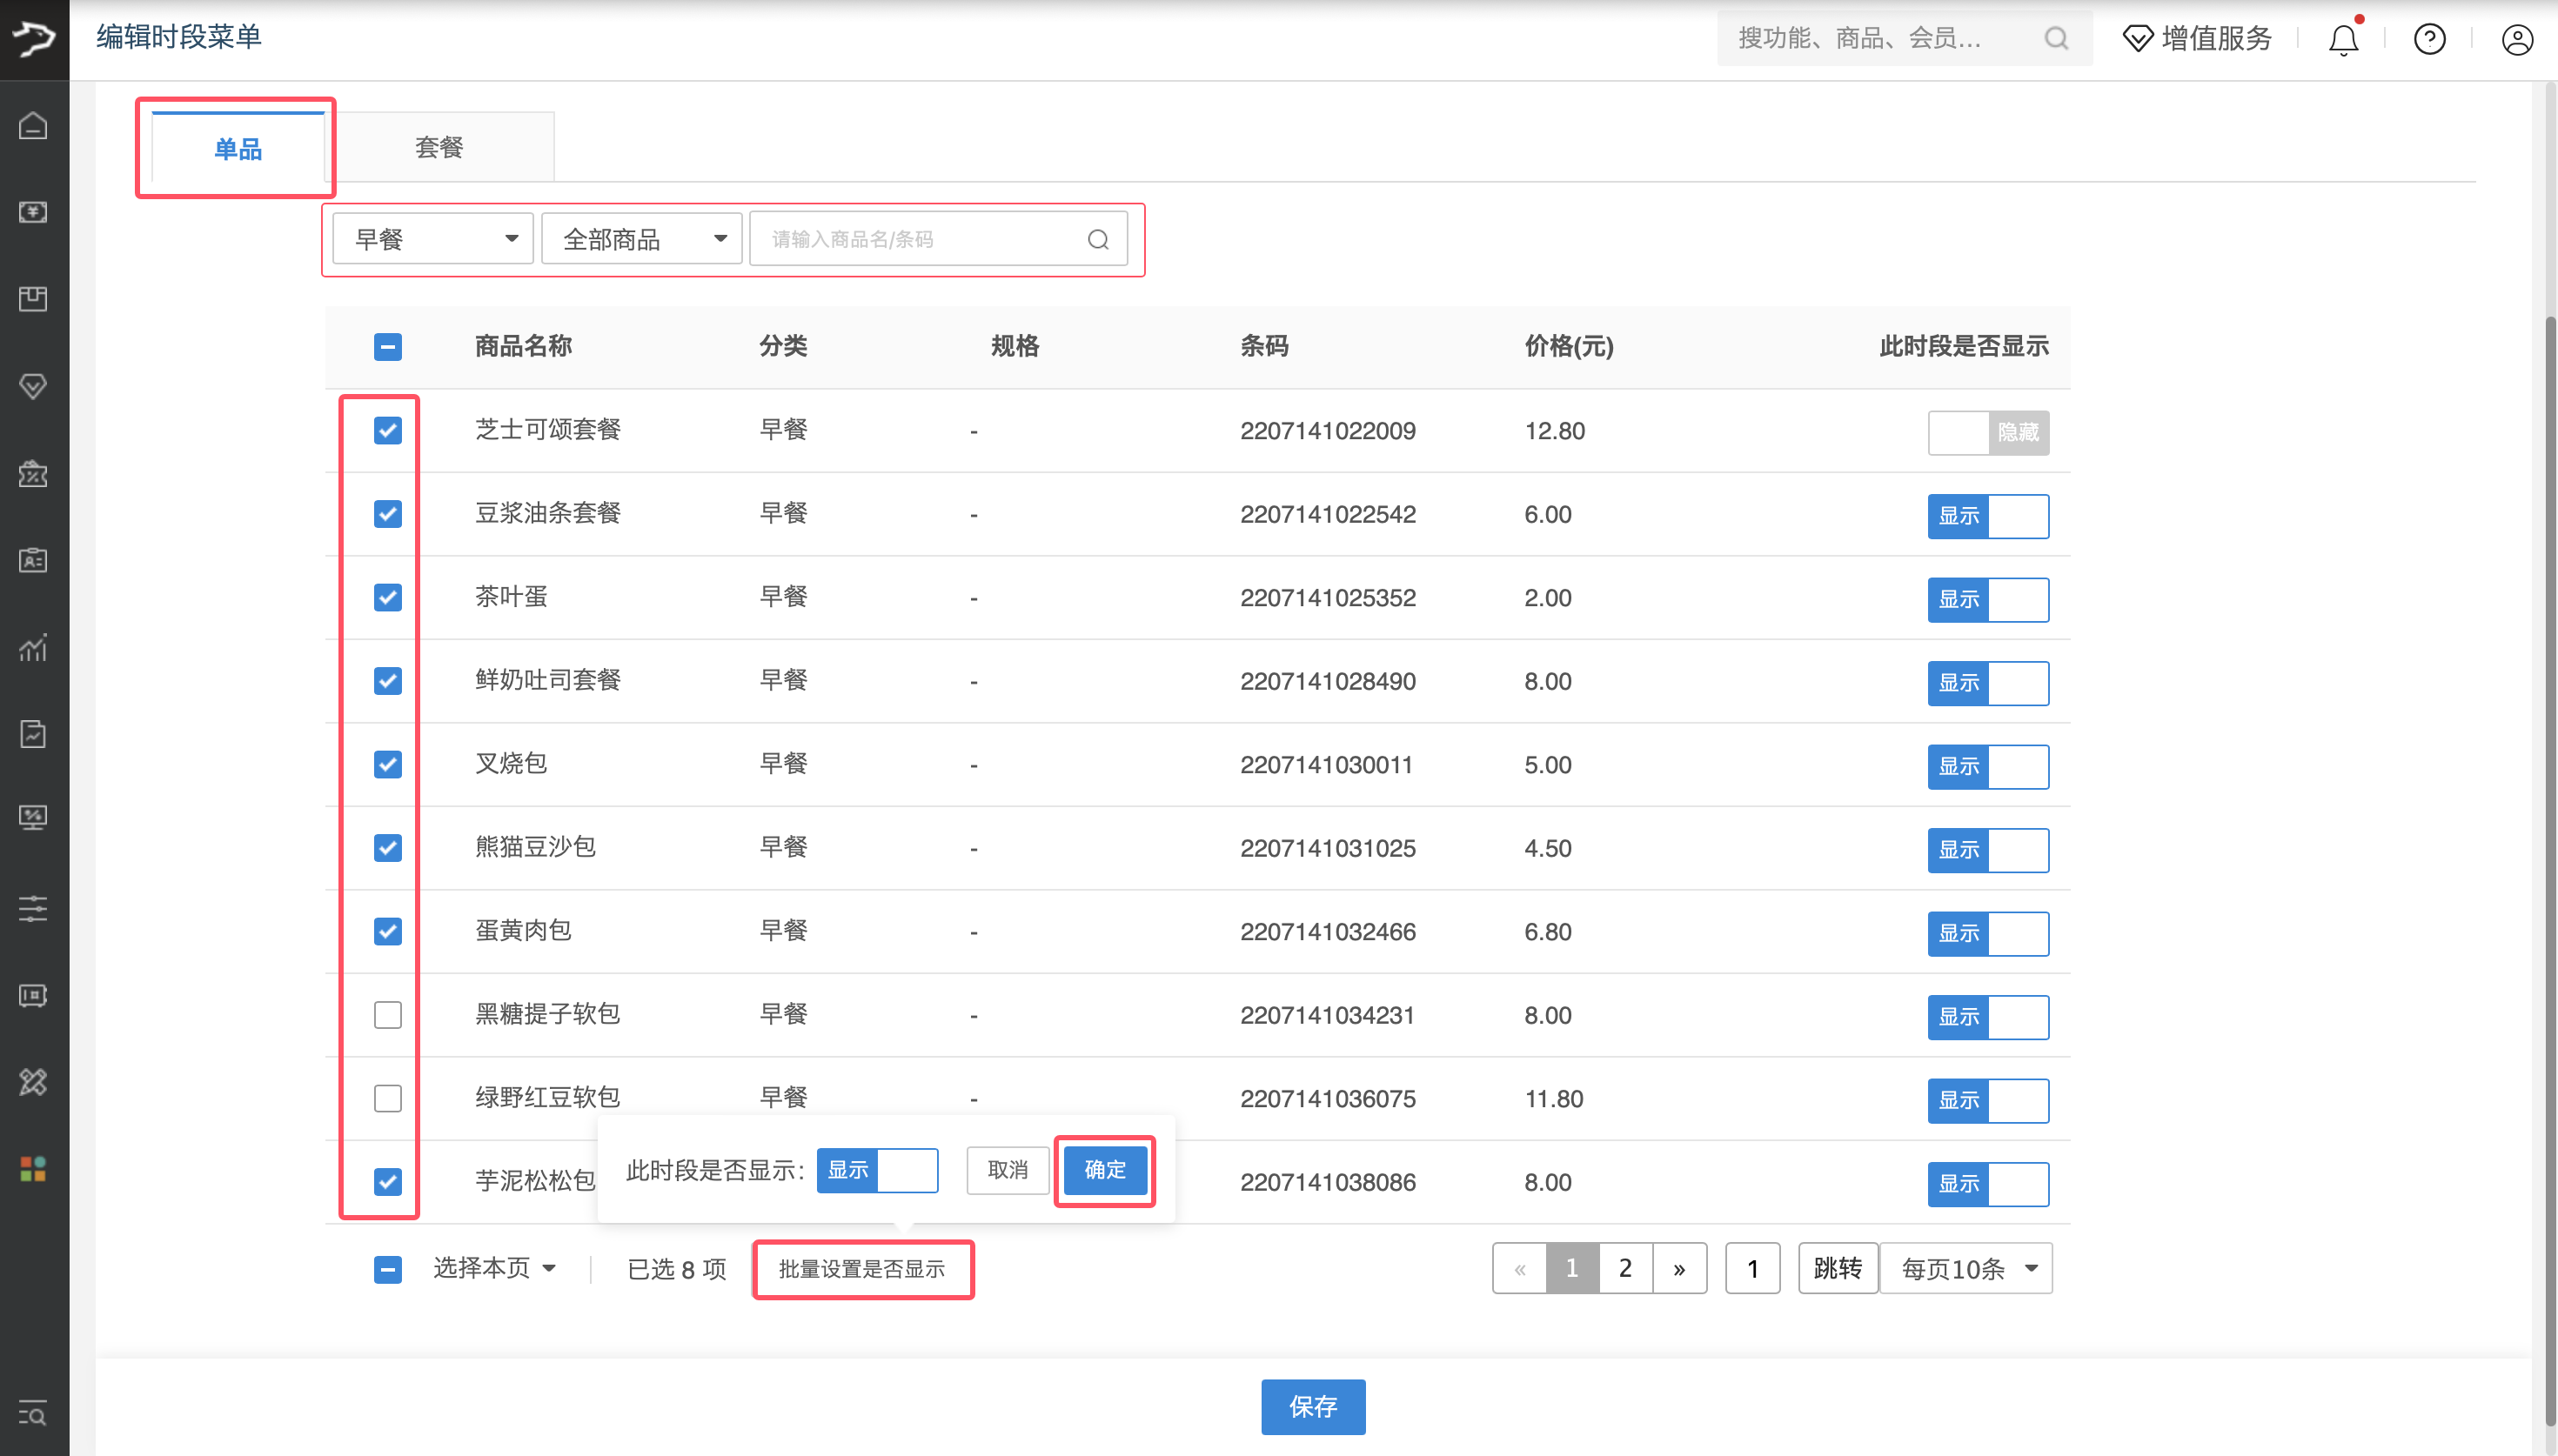2558x1456 pixels.
Task: Click the statistics chart sidebar icon
Action: 33,648
